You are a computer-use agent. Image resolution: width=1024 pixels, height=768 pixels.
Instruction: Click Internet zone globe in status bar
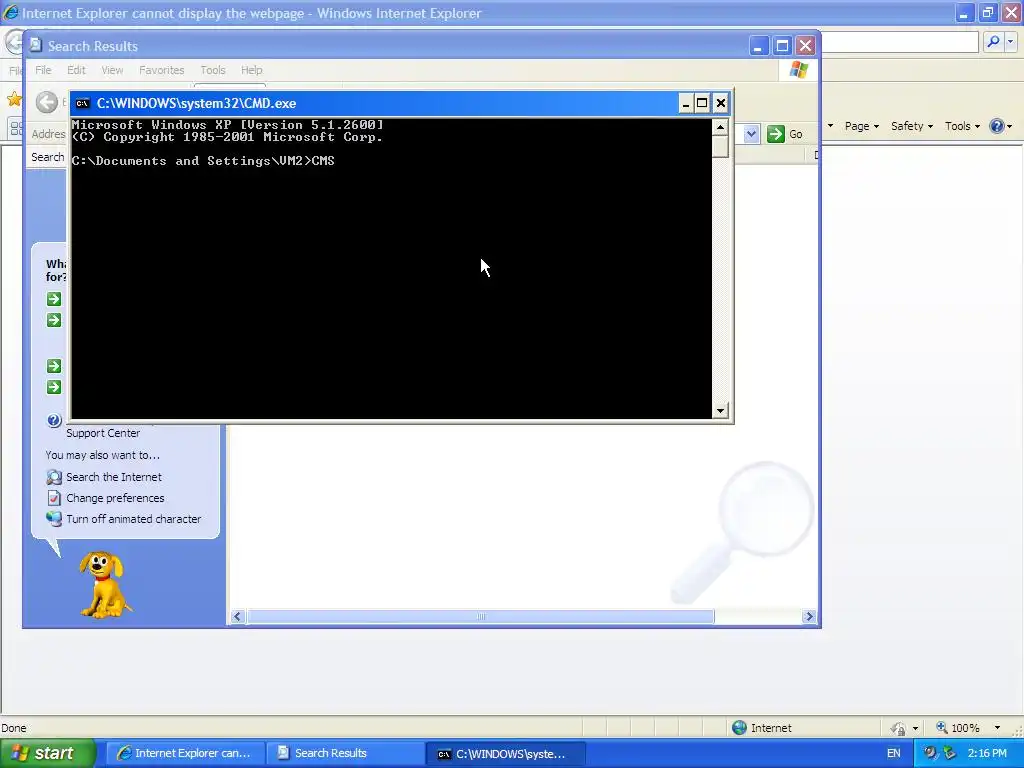[x=739, y=728]
